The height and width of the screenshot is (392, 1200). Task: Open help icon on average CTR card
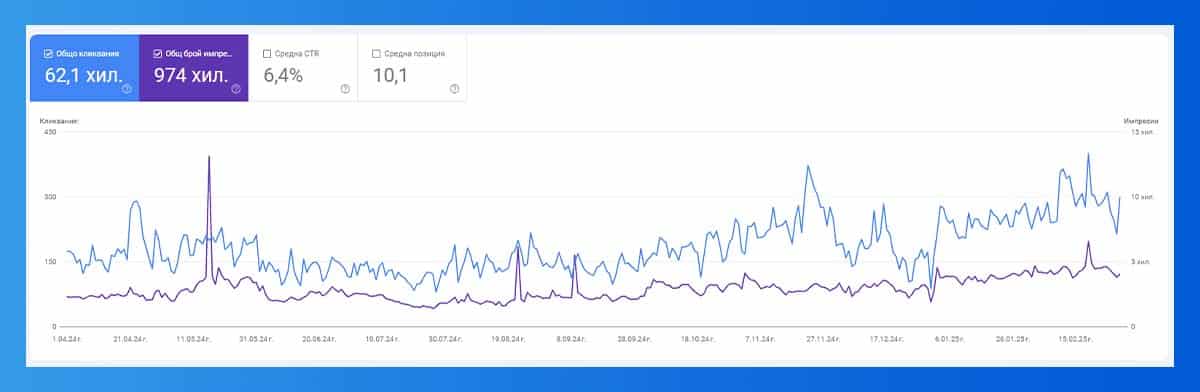(345, 89)
